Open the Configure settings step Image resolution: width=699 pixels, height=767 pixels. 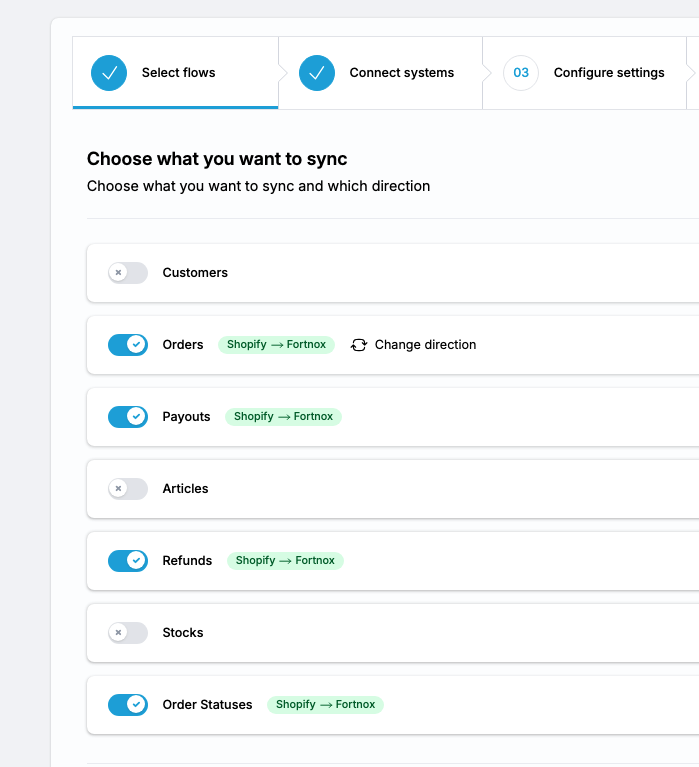585,73
